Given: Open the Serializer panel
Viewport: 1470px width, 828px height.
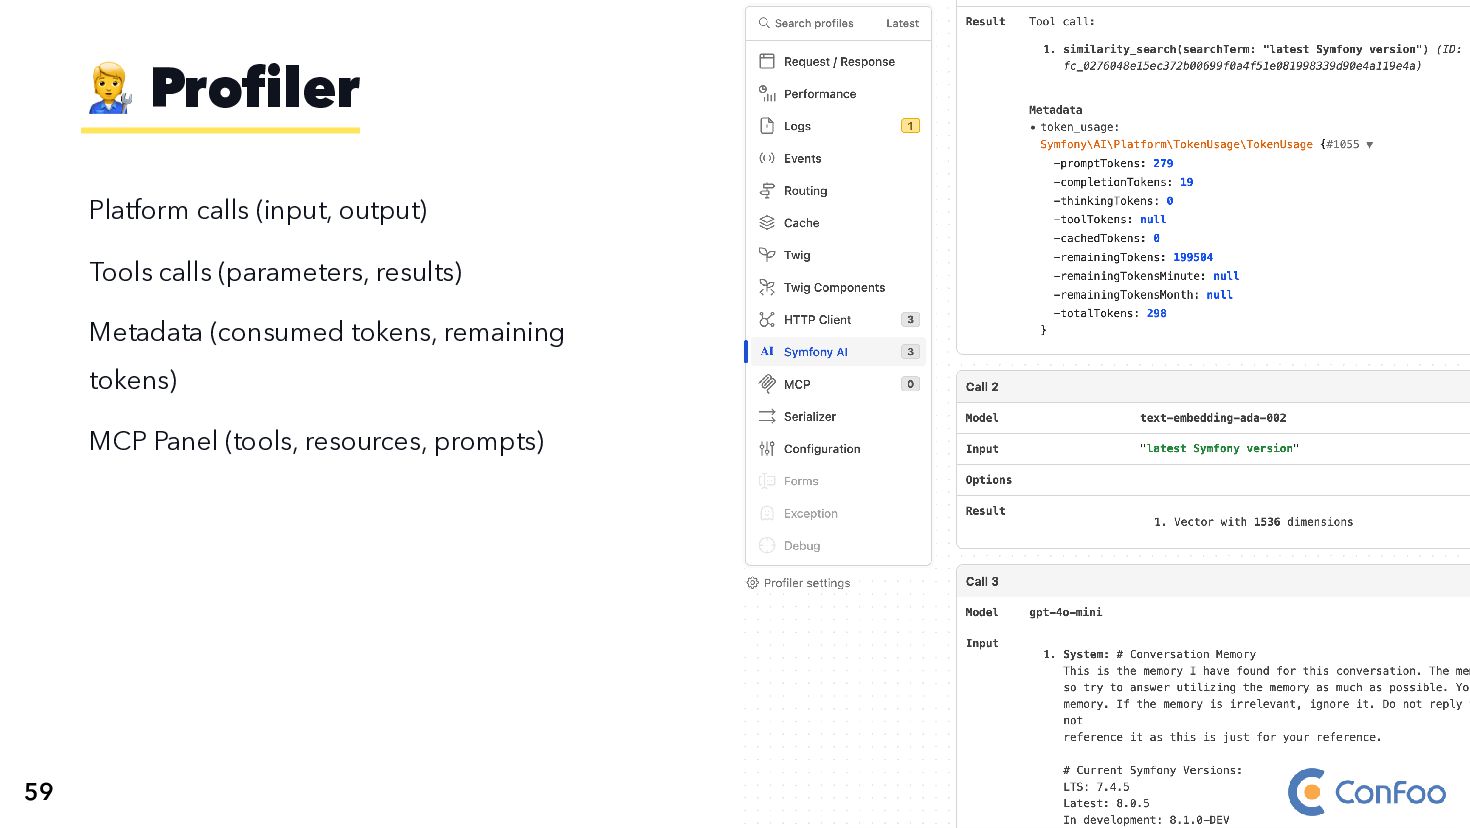Looking at the screenshot, I should coord(838,416).
